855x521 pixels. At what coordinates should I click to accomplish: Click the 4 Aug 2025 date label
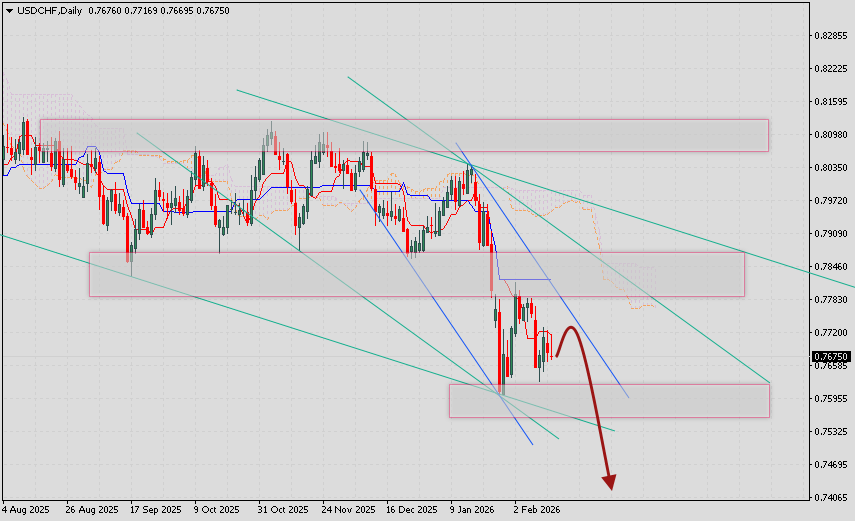[x=26, y=509]
